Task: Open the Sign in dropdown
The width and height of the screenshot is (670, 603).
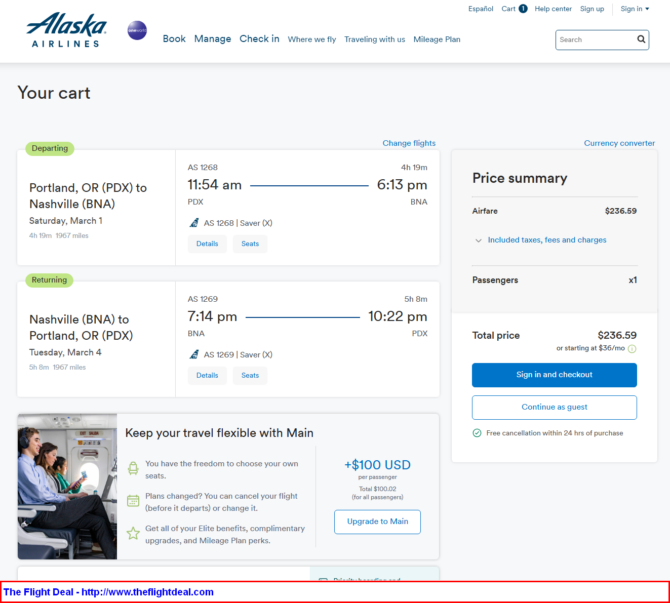Action: point(635,9)
